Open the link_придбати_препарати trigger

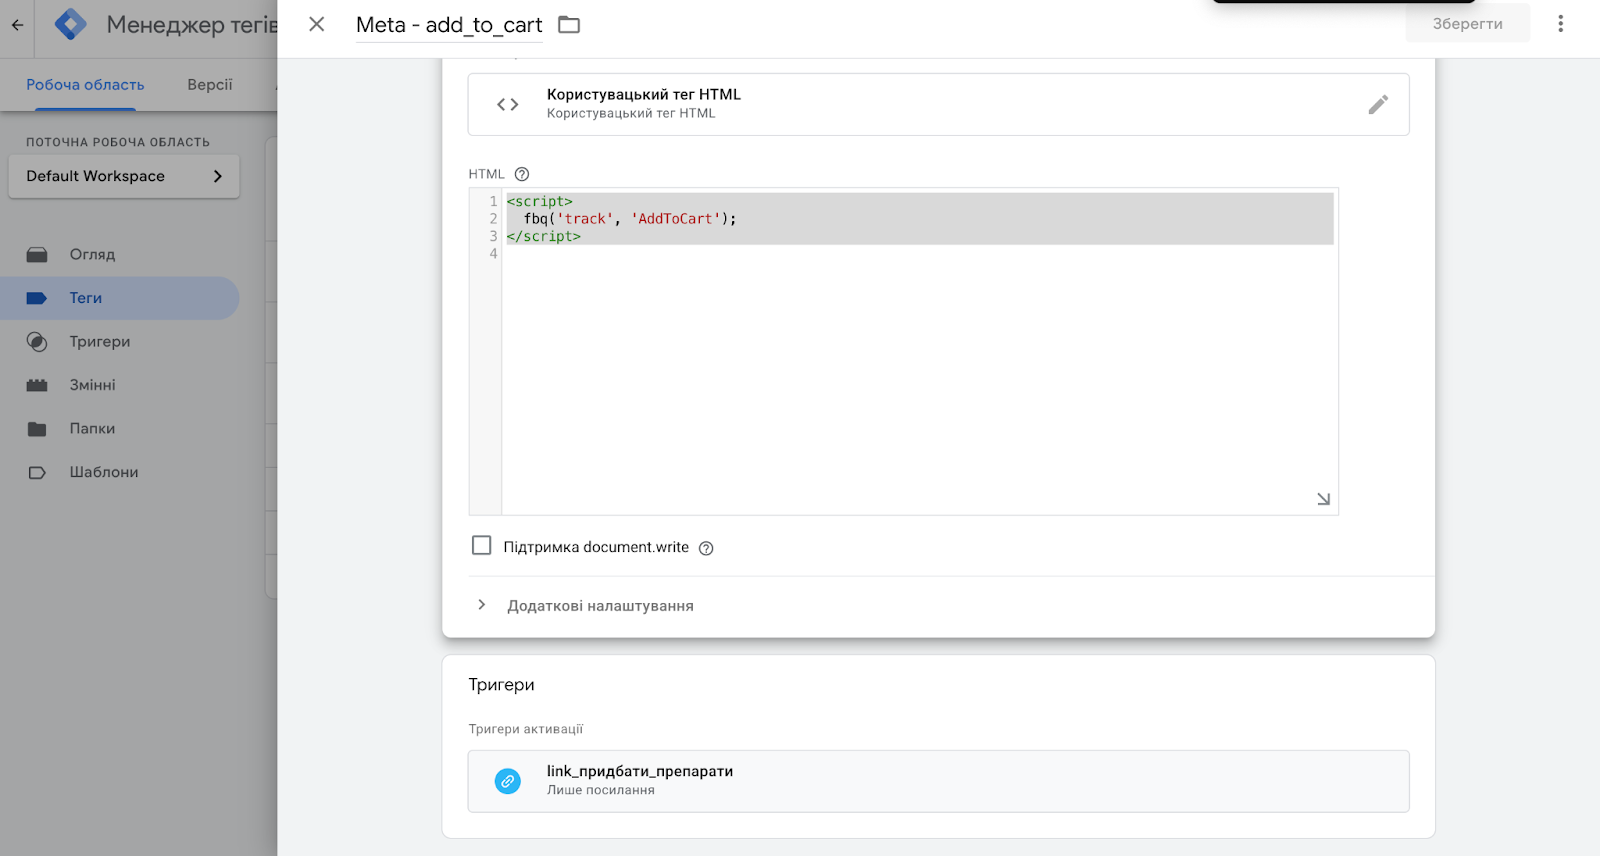click(938, 781)
